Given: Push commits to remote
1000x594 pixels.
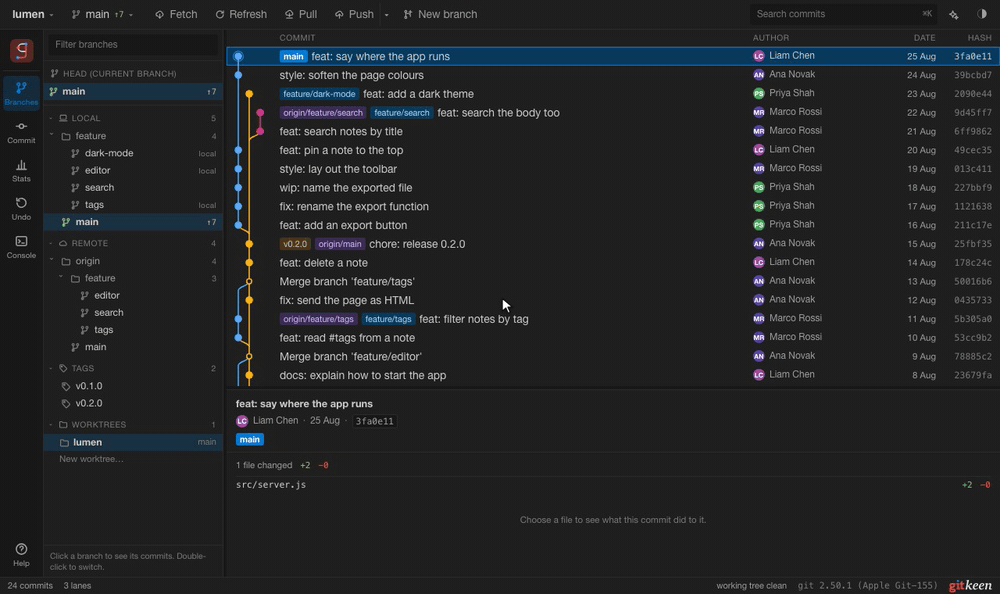Looking at the screenshot, I should coord(355,14).
